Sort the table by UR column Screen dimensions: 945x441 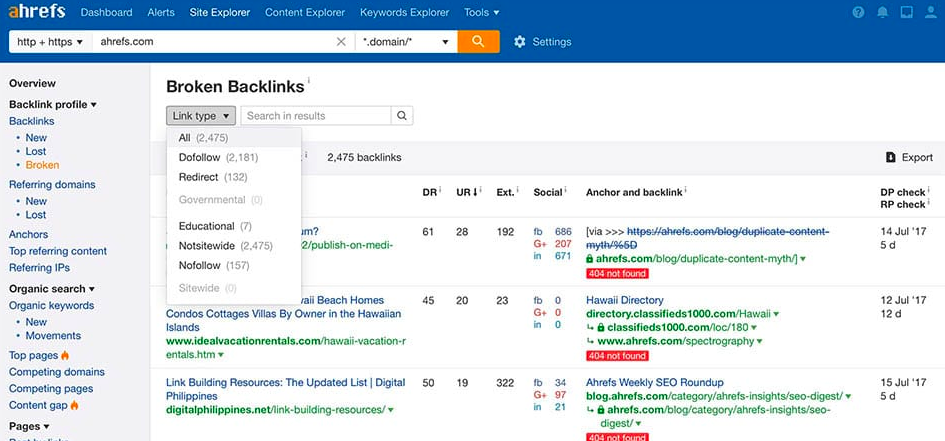(466, 192)
